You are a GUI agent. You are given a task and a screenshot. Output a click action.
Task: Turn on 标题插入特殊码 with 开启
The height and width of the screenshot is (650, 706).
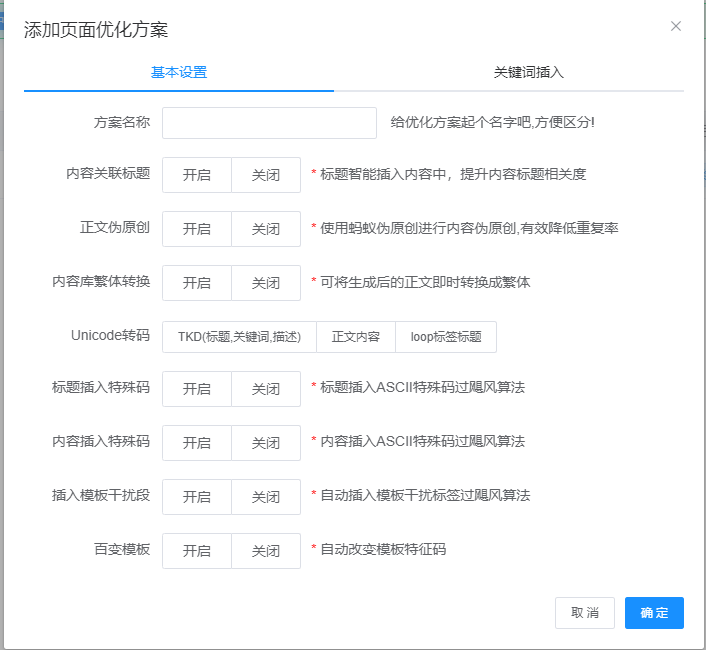coord(197,389)
